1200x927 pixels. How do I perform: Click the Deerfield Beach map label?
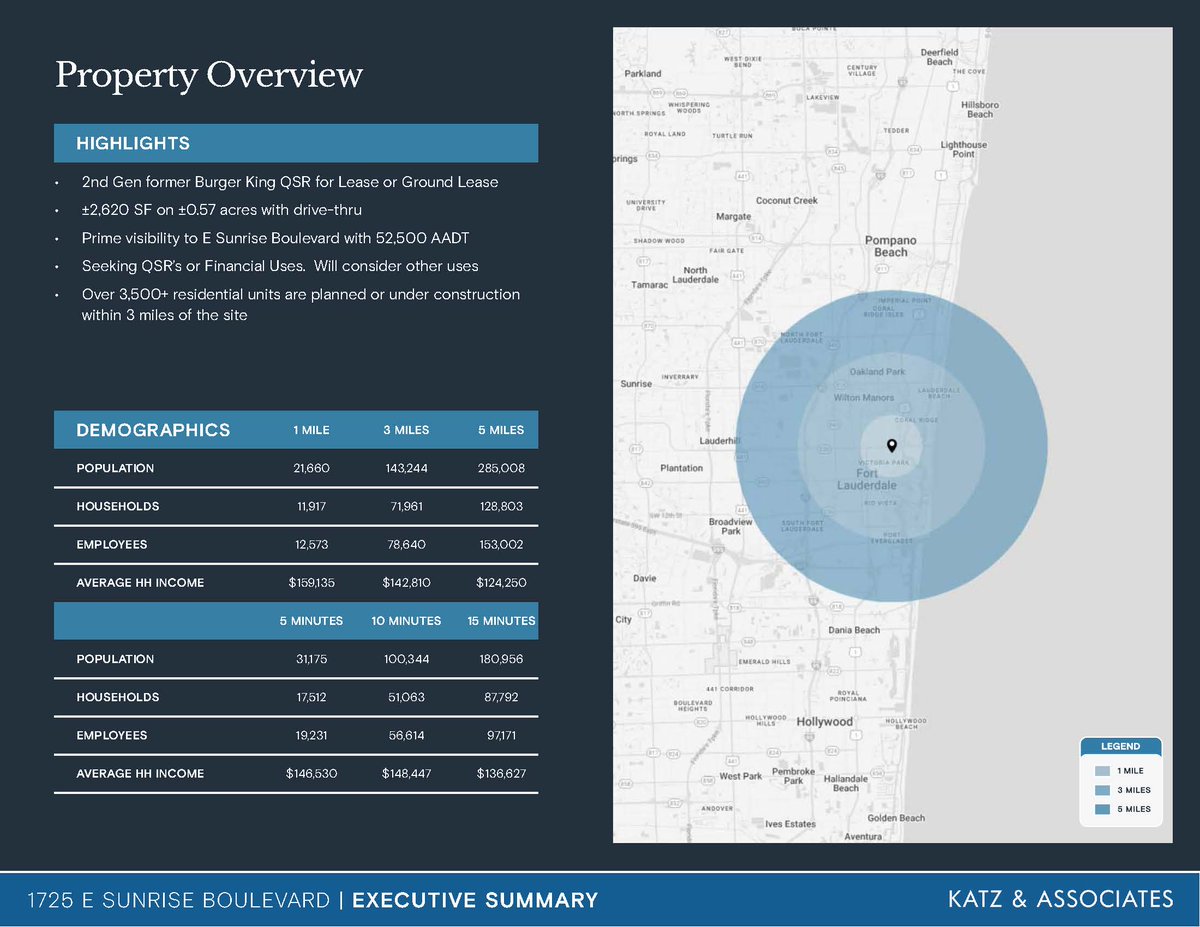939,57
